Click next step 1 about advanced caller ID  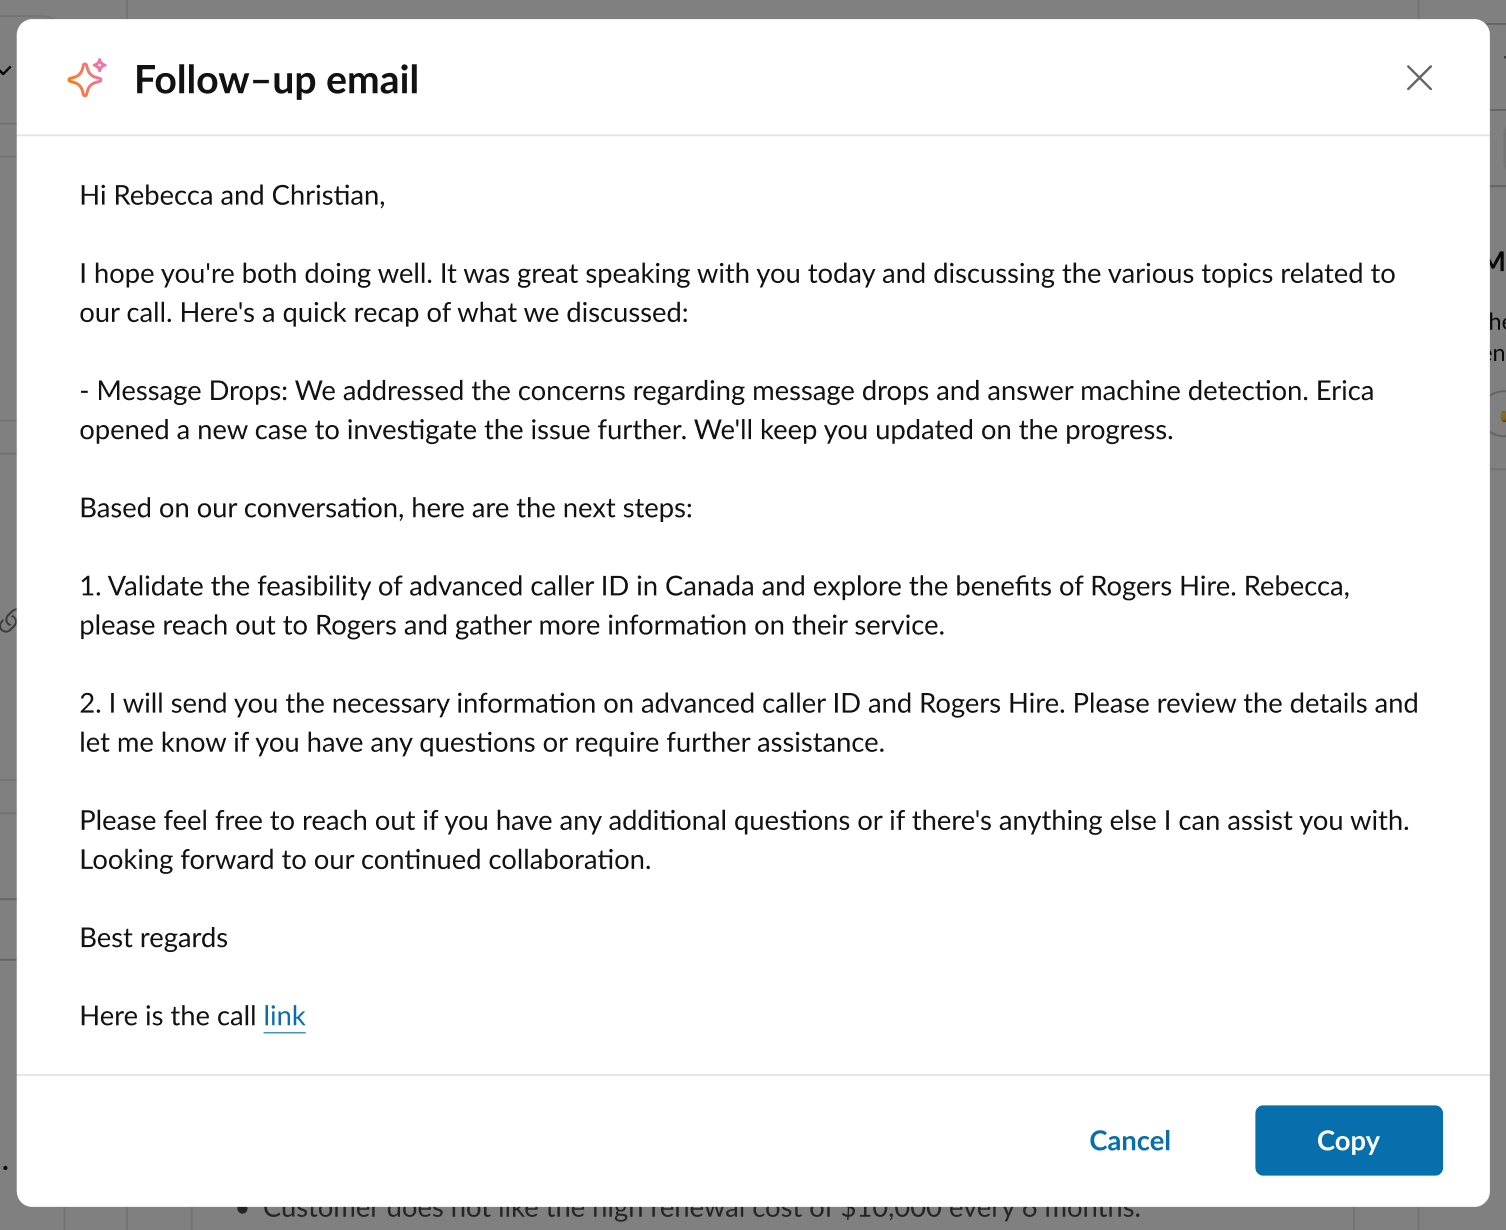[x=714, y=605]
